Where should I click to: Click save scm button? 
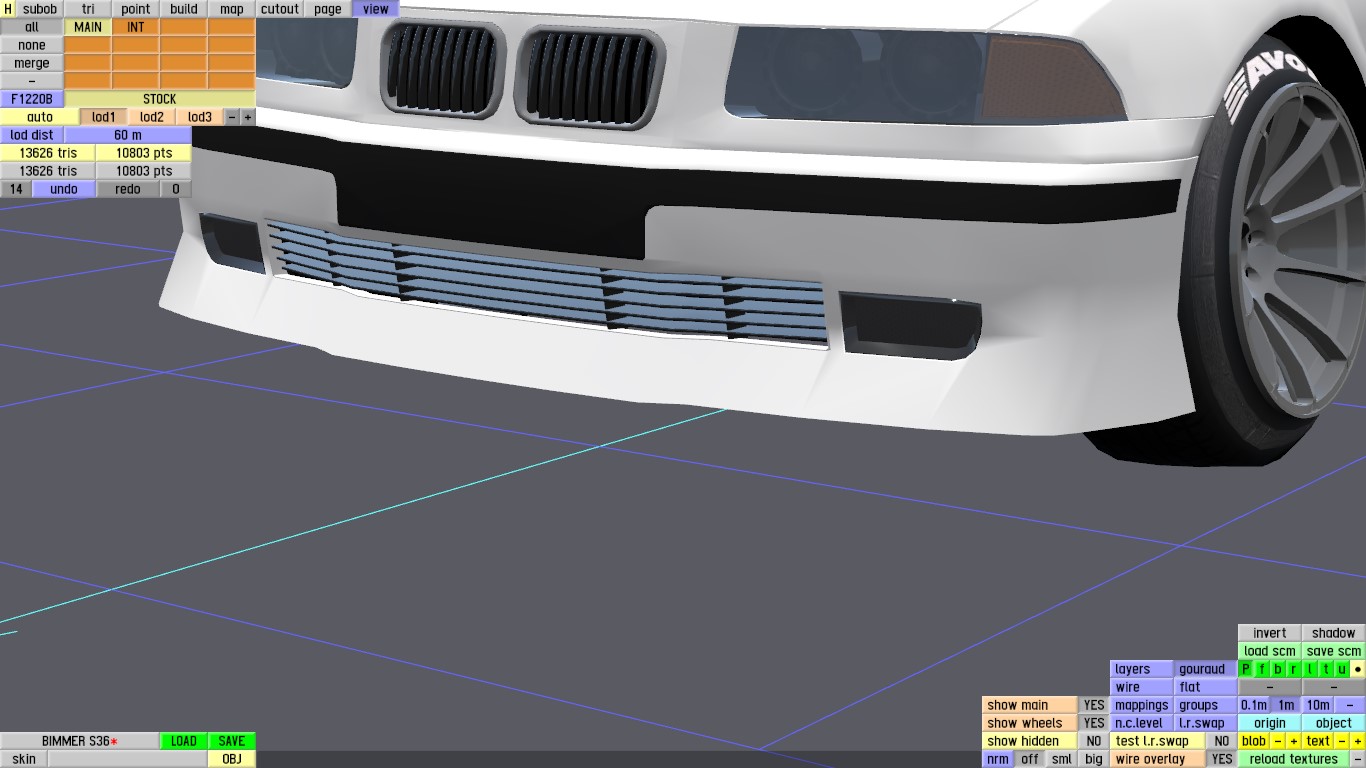tap(1334, 651)
